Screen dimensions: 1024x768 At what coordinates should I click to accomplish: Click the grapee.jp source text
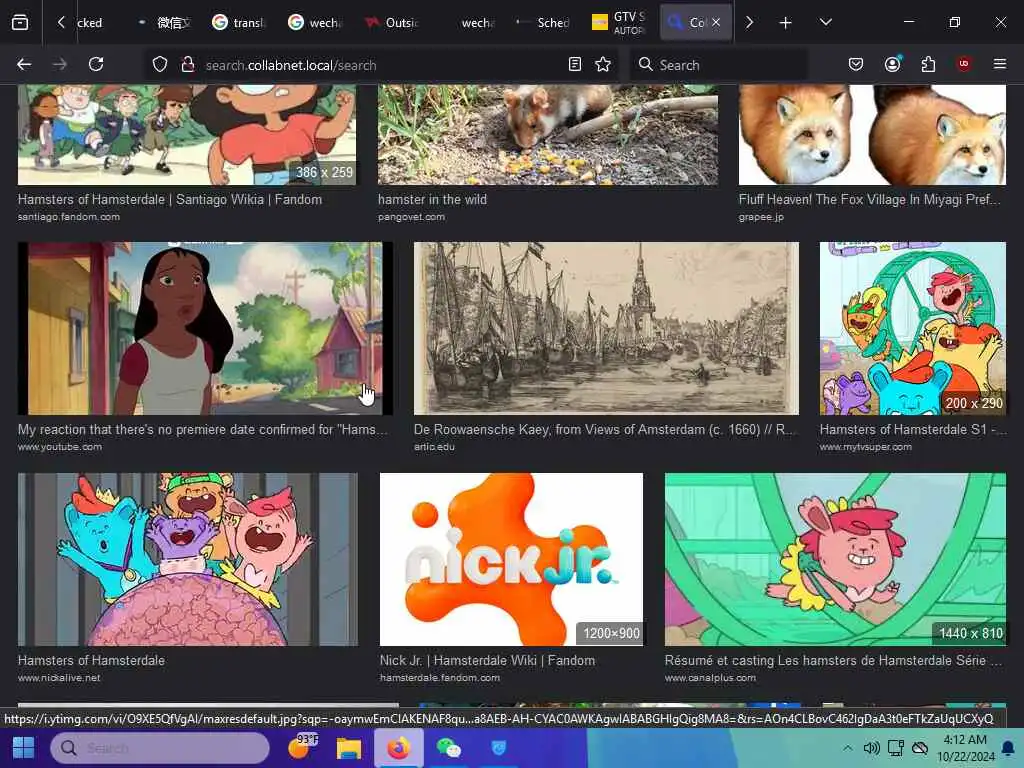point(761,217)
